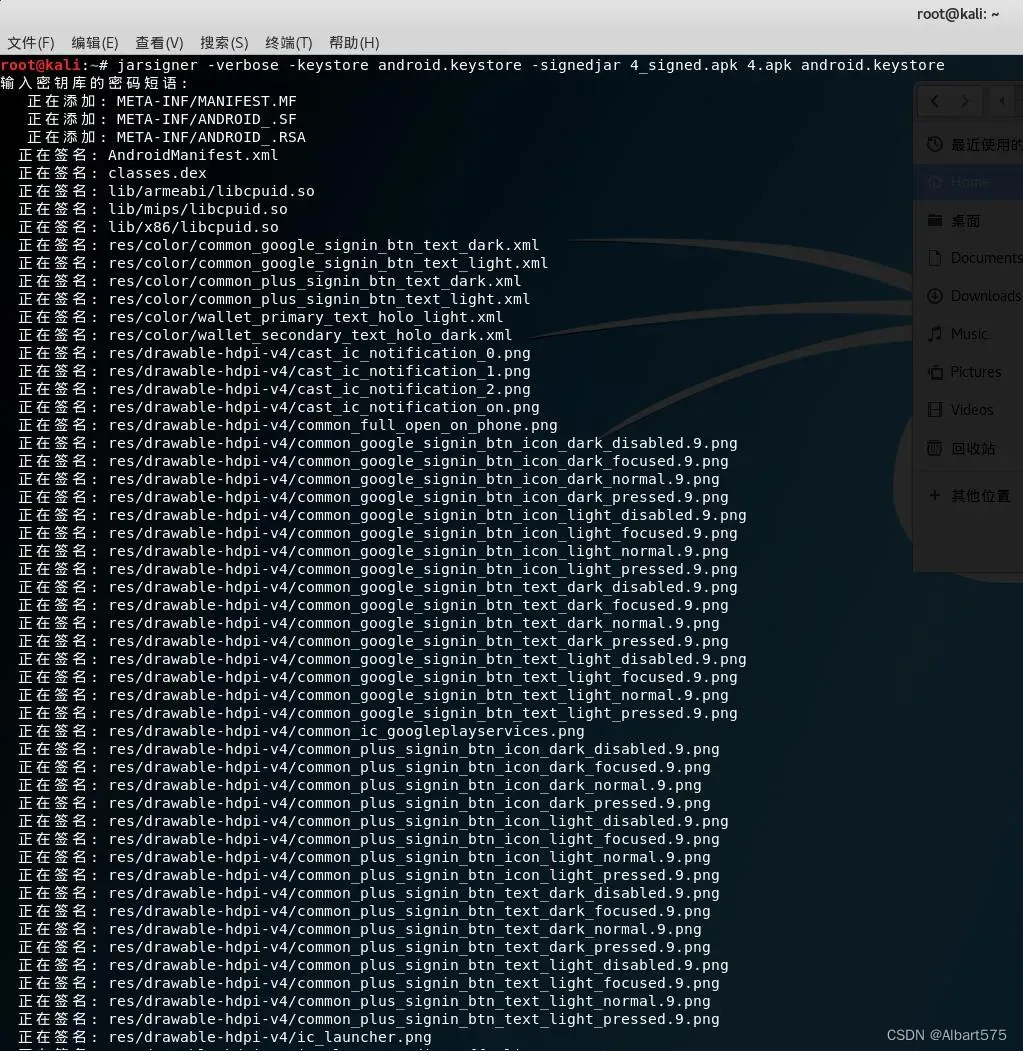Screen dimensions: 1023x1051
Task: Click 其他位置 to browse other locations
Action: pos(978,495)
